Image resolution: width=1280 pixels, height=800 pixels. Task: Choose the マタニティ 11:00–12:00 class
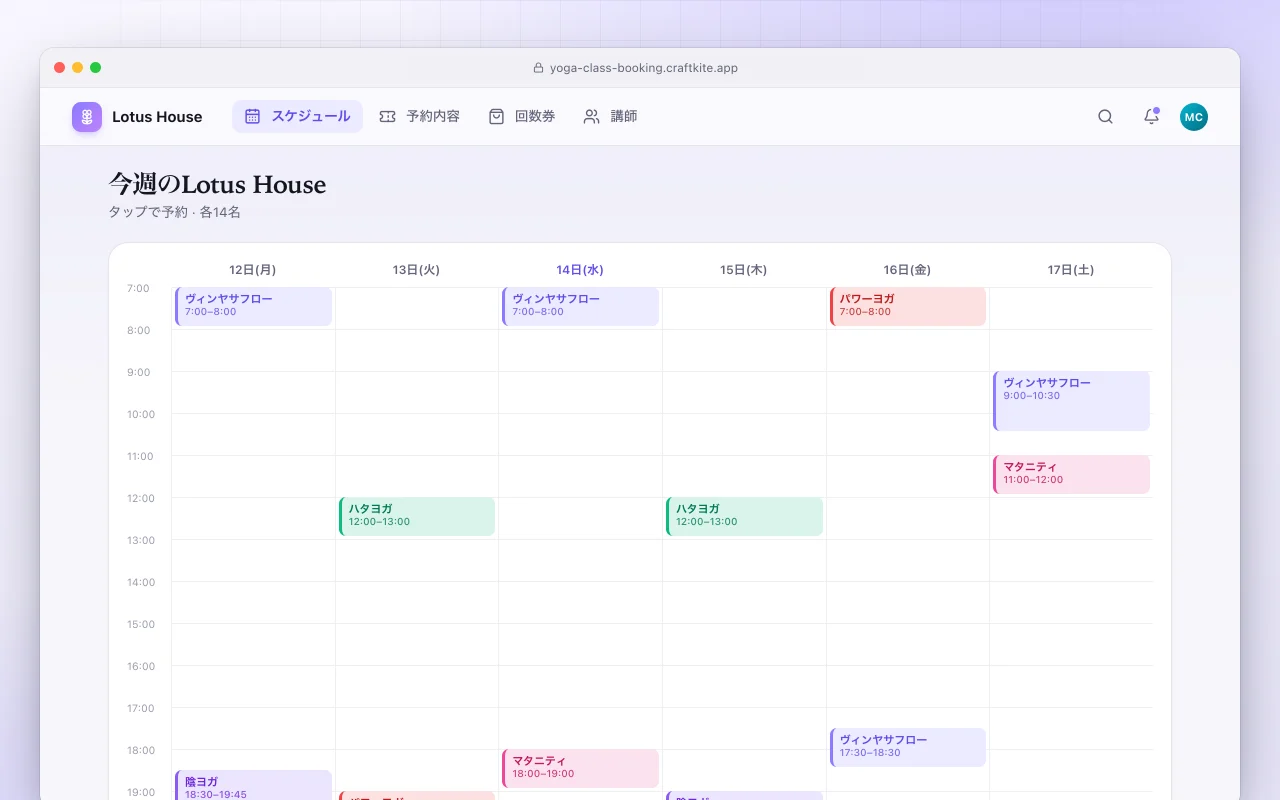point(1071,475)
